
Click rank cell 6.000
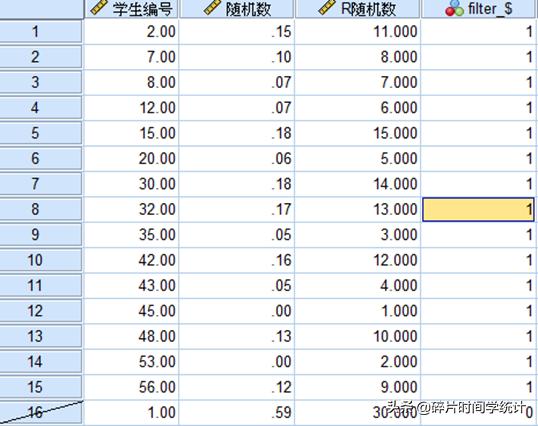[358, 108]
